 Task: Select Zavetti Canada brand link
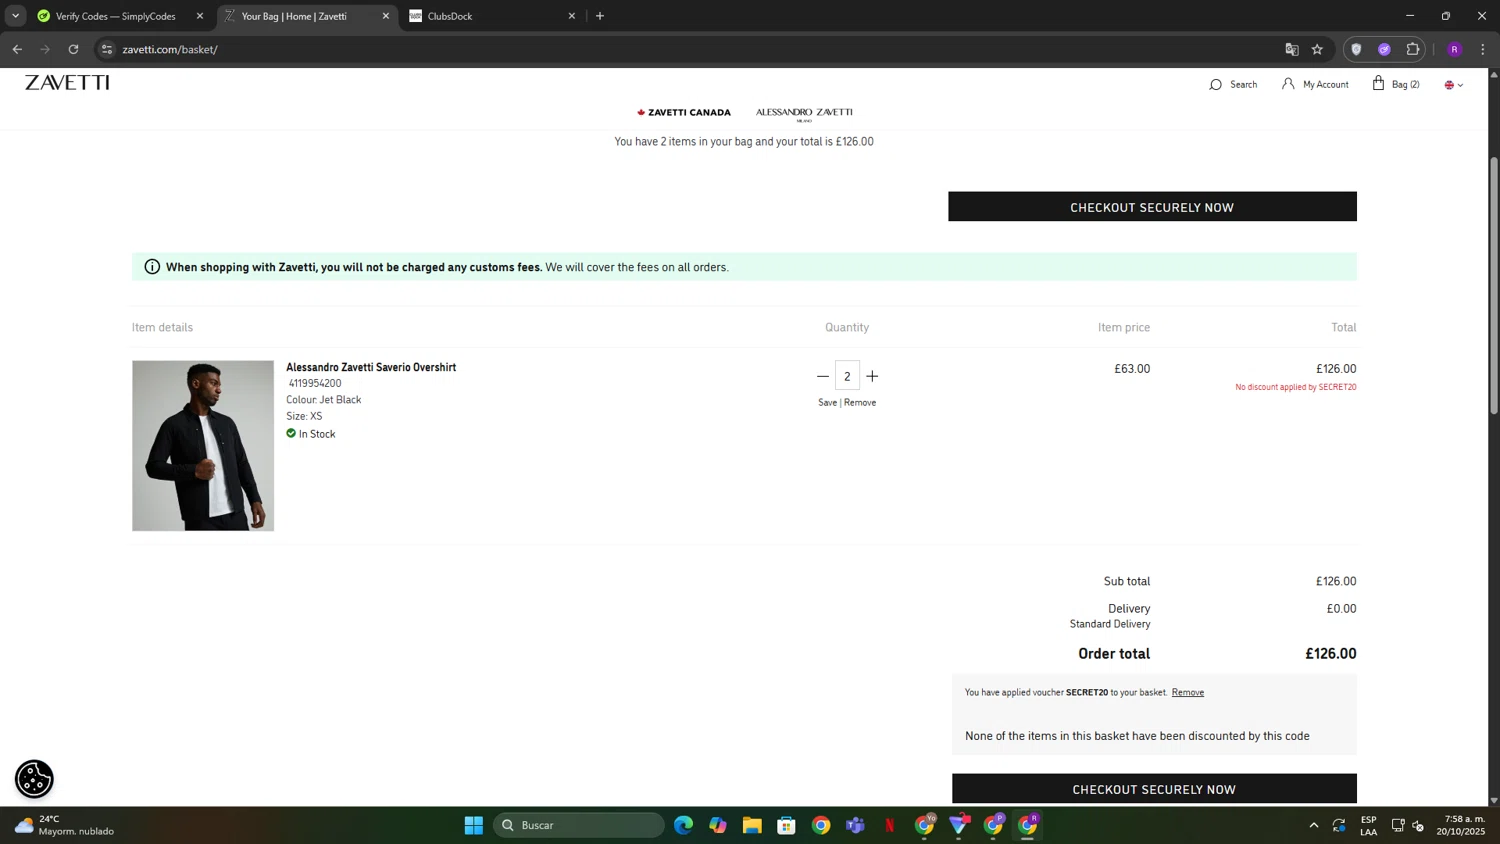pyautogui.click(x=684, y=112)
